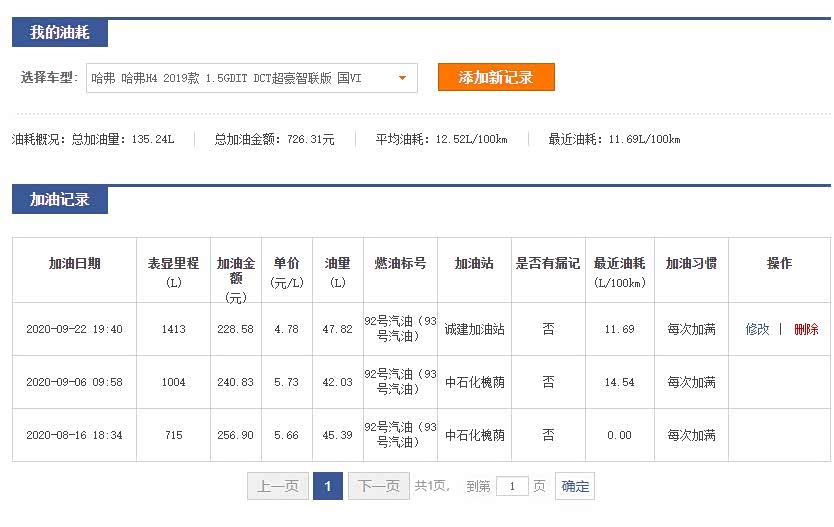Viewport: 834px width, 527px height.
Task: Select the 2020-08-16 18:34 record date
Action: point(75,435)
